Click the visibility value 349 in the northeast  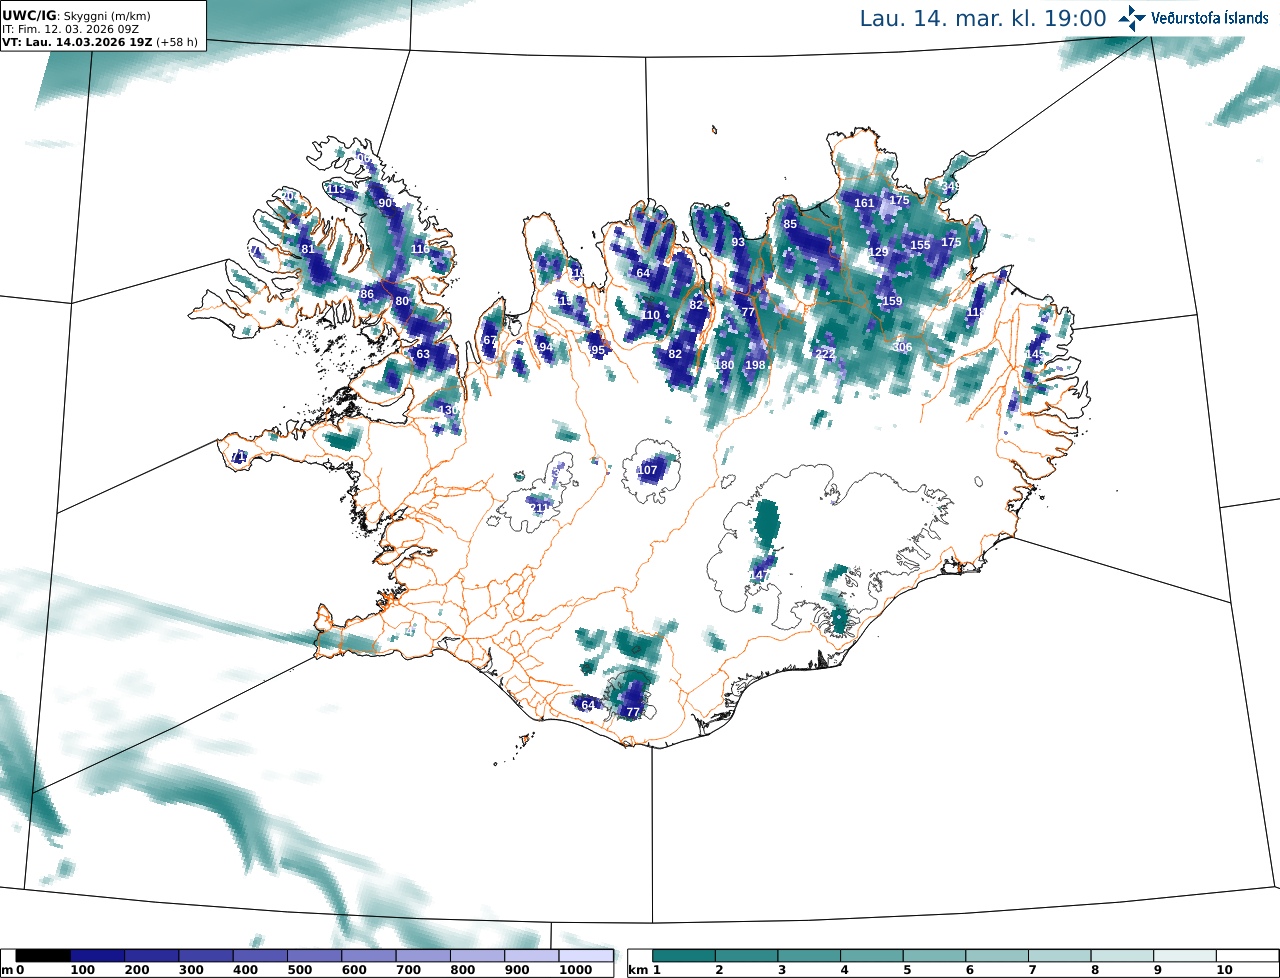click(x=950, y=187)
